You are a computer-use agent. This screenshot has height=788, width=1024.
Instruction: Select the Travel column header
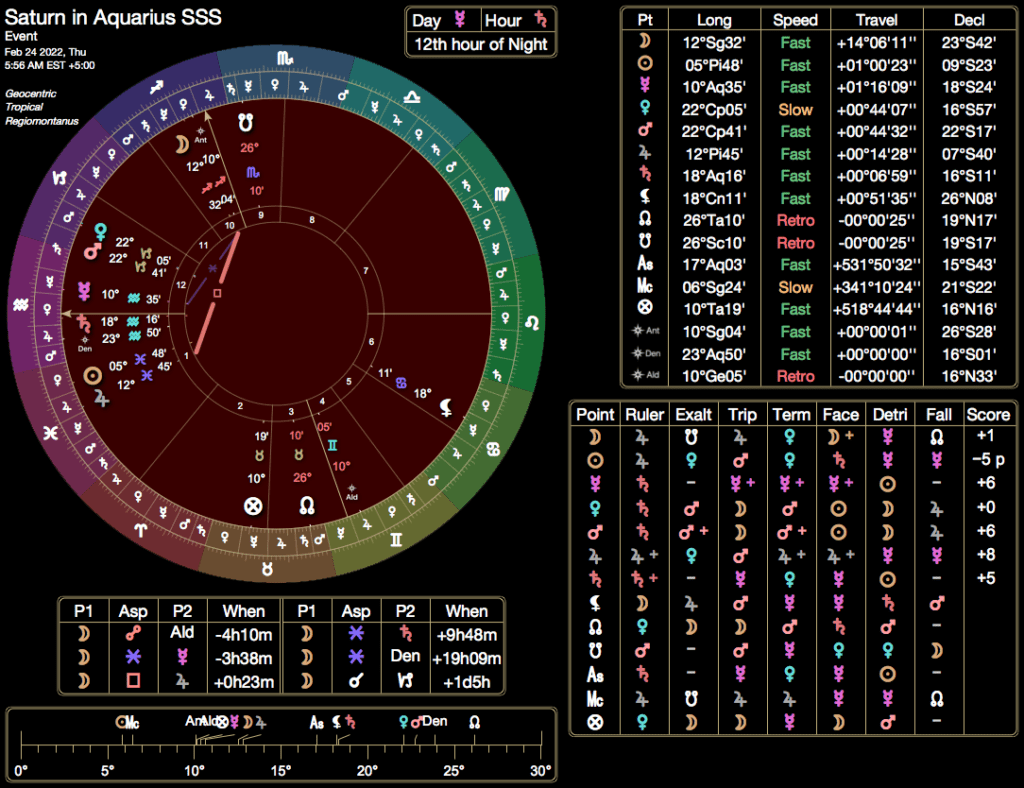pyautogui.click(x=876, y=20)
